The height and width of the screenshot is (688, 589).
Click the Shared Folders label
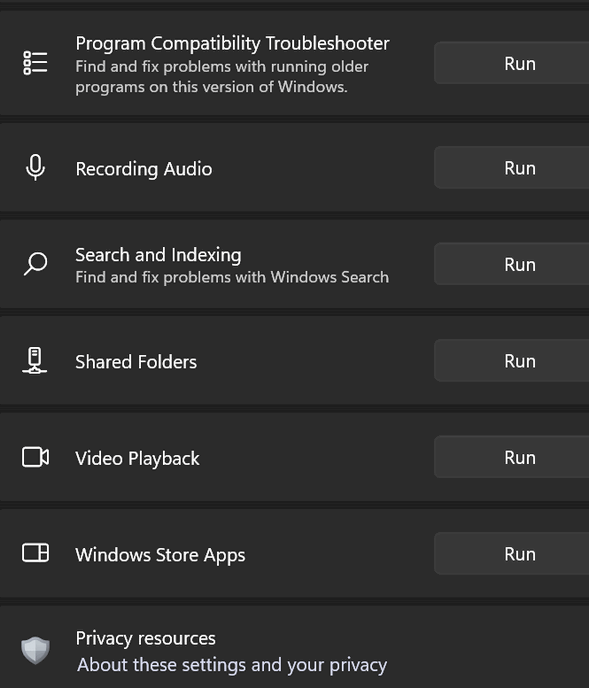[x=136, y=362]
